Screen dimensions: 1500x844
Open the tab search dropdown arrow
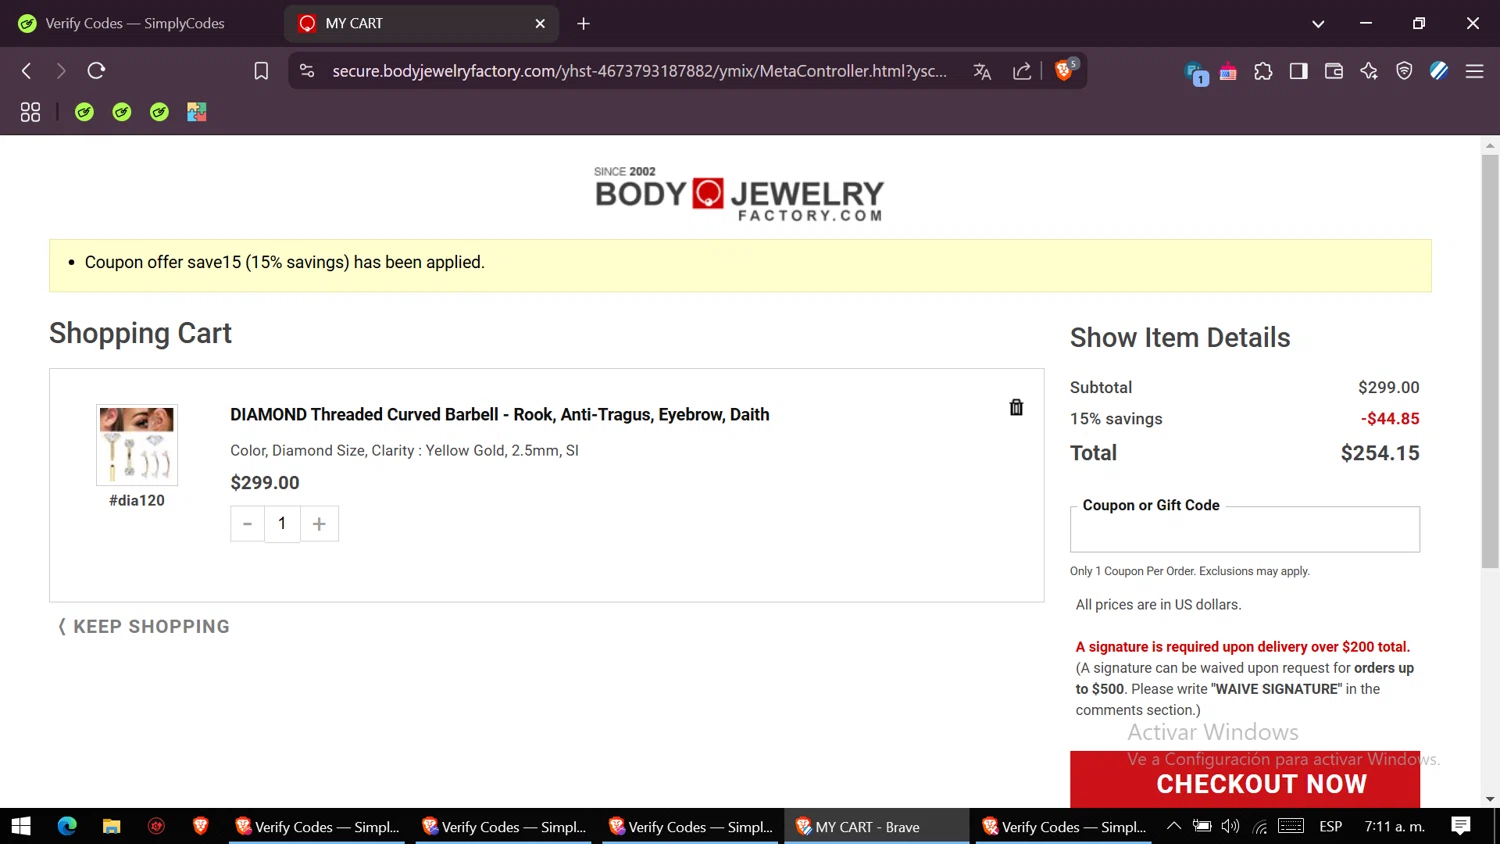(1318, 23)
